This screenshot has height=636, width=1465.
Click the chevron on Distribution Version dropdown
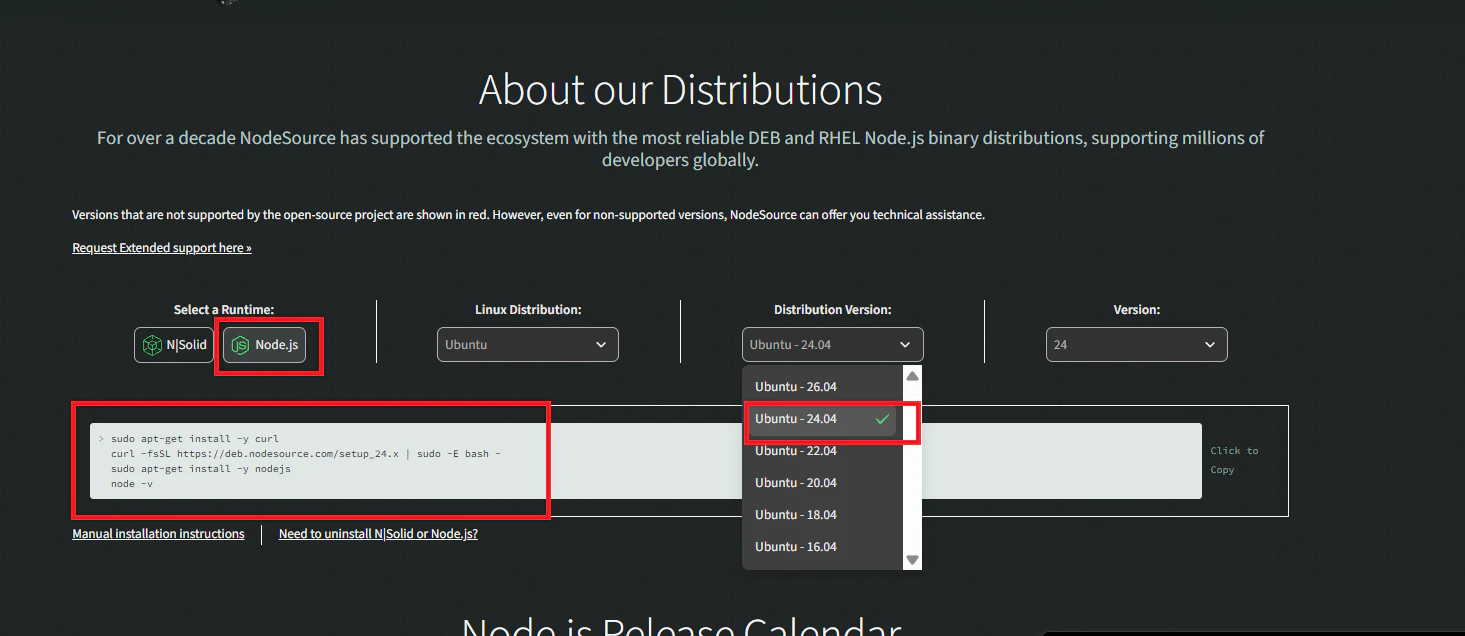[905, 345]
